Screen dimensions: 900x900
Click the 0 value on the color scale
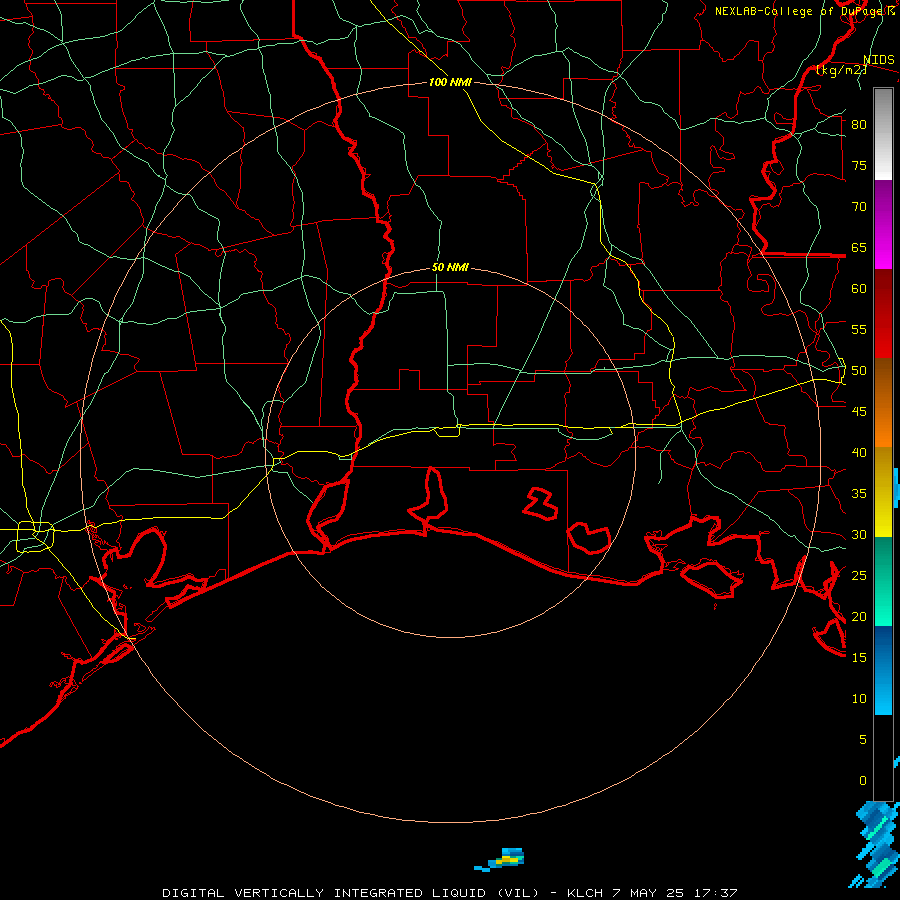863,781
